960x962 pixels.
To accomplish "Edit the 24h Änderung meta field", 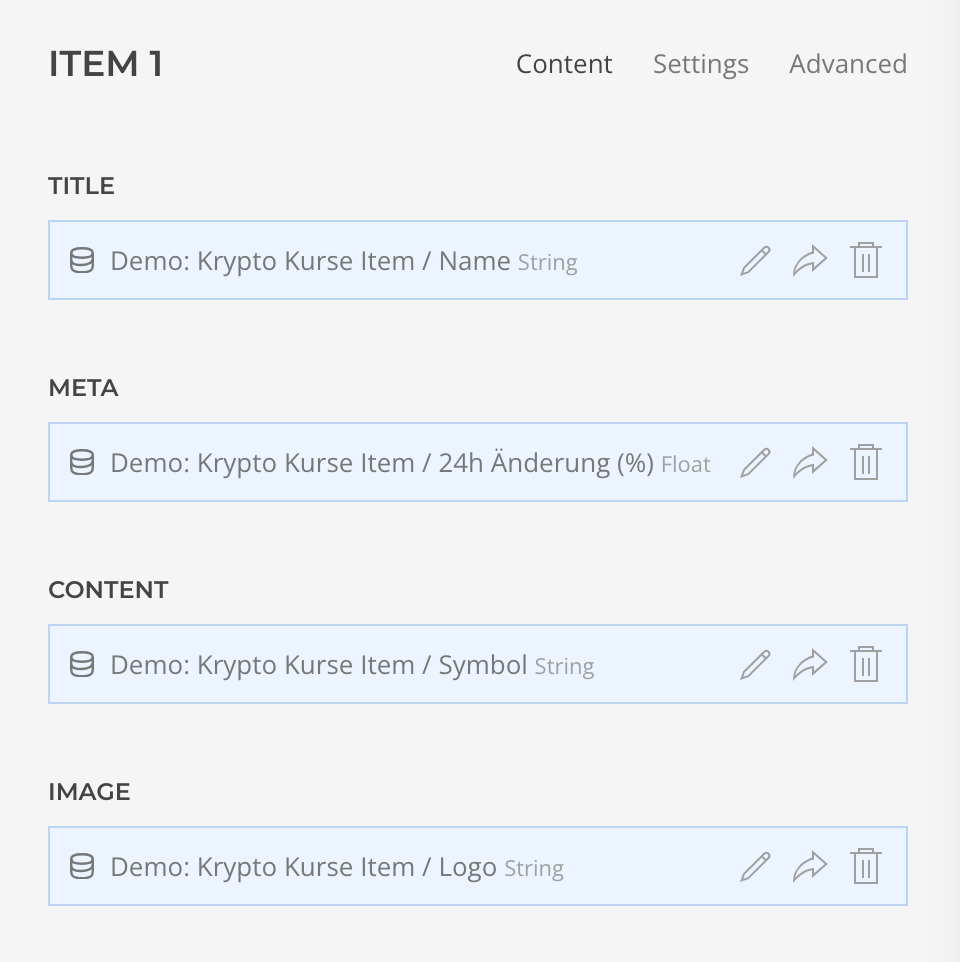I will [754, 462].
